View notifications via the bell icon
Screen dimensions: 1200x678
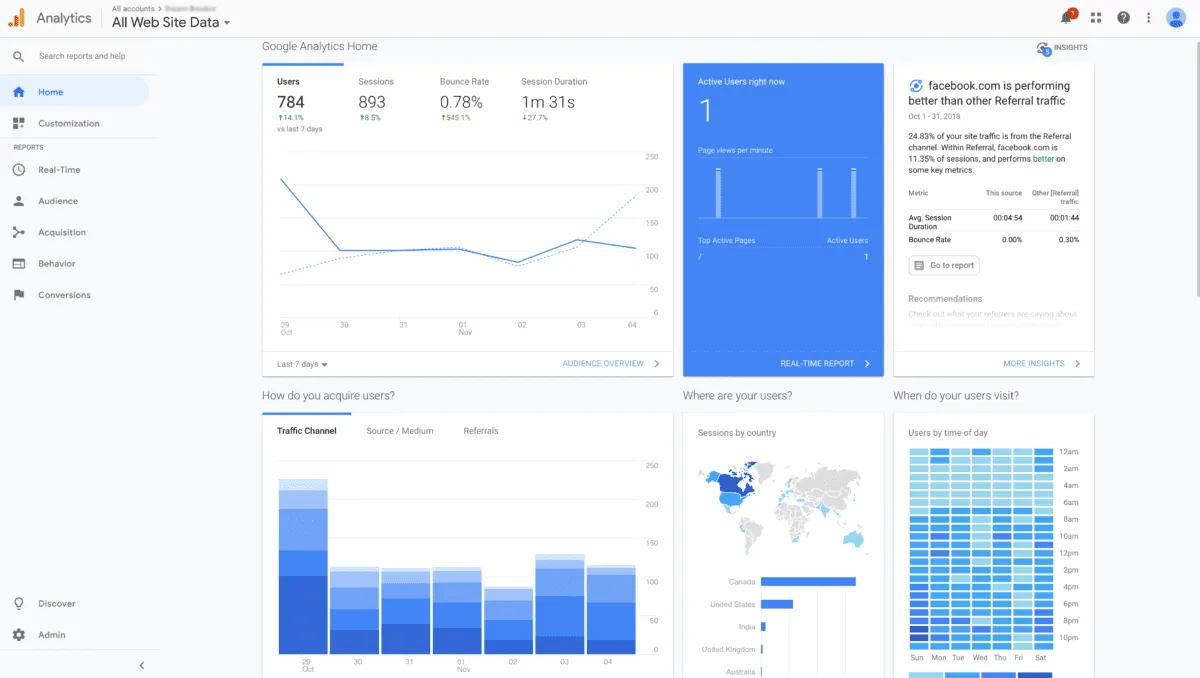[x=1065, y=17]
